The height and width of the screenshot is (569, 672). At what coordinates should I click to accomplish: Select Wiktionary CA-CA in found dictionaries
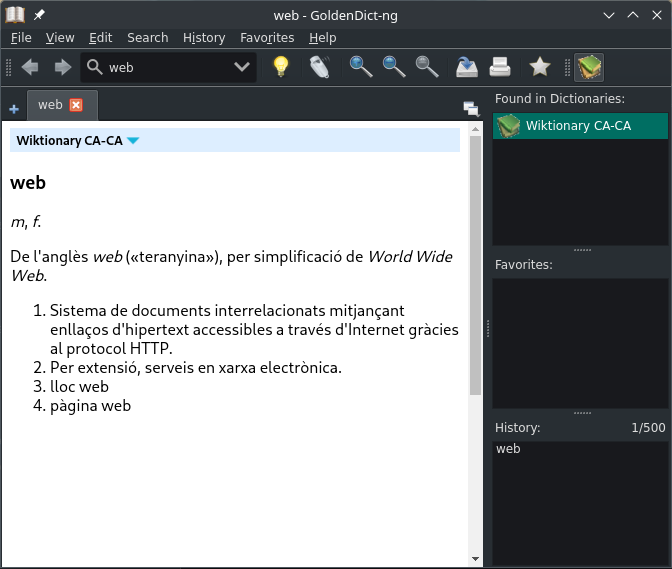tap(579, 126)
